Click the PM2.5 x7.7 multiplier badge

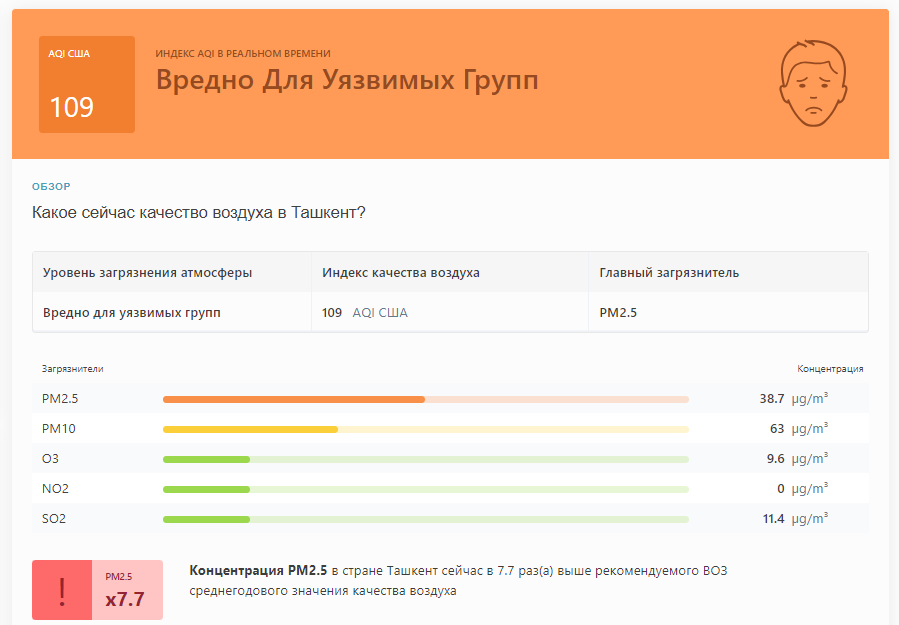tap(127, 590)
